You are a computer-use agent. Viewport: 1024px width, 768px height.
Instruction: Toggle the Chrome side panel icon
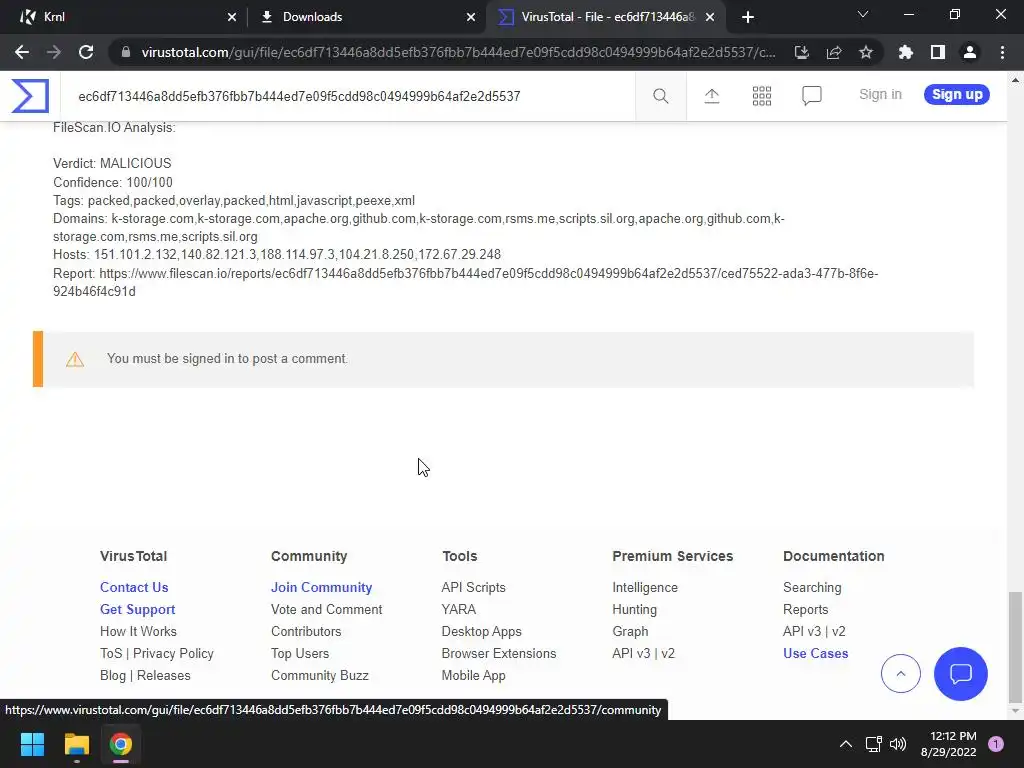click(938, 52)
